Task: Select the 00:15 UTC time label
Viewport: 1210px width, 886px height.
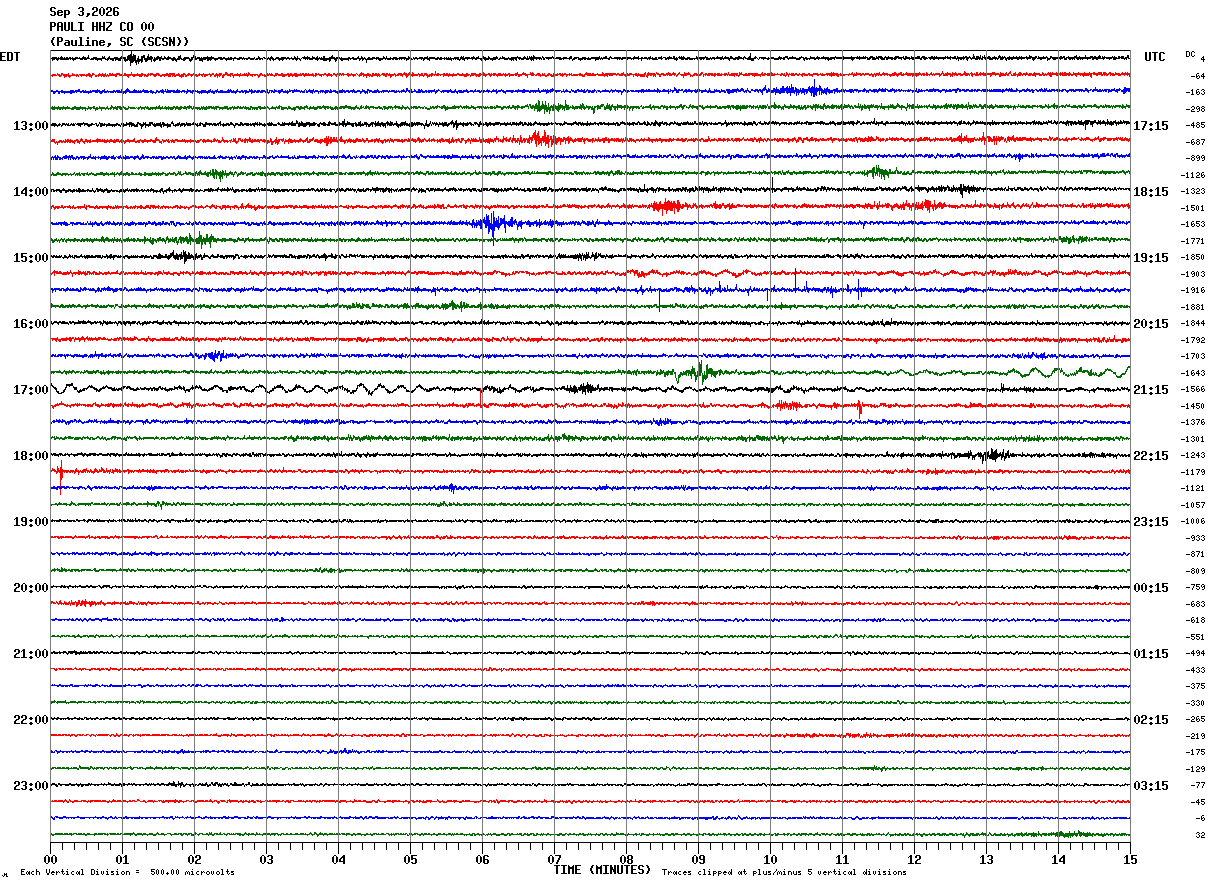Action: pos(1151,587)
